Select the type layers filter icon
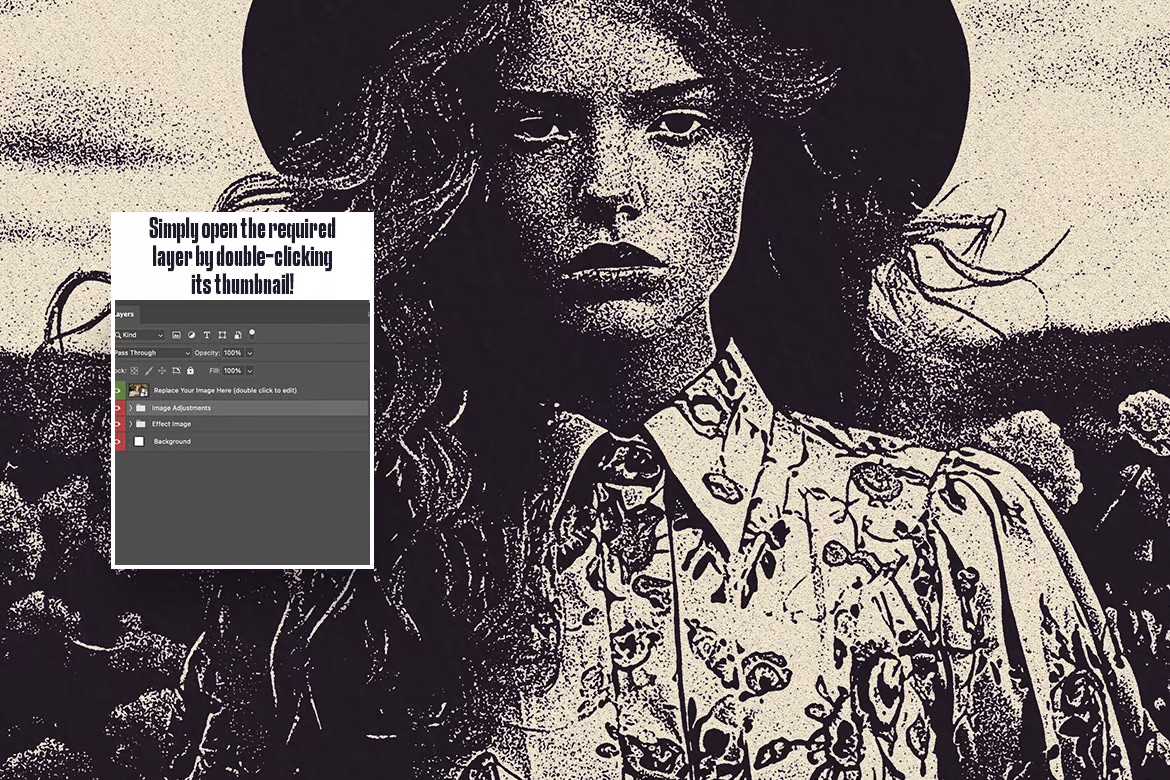This screenshot has width=1170, height=780. (207, 335)
